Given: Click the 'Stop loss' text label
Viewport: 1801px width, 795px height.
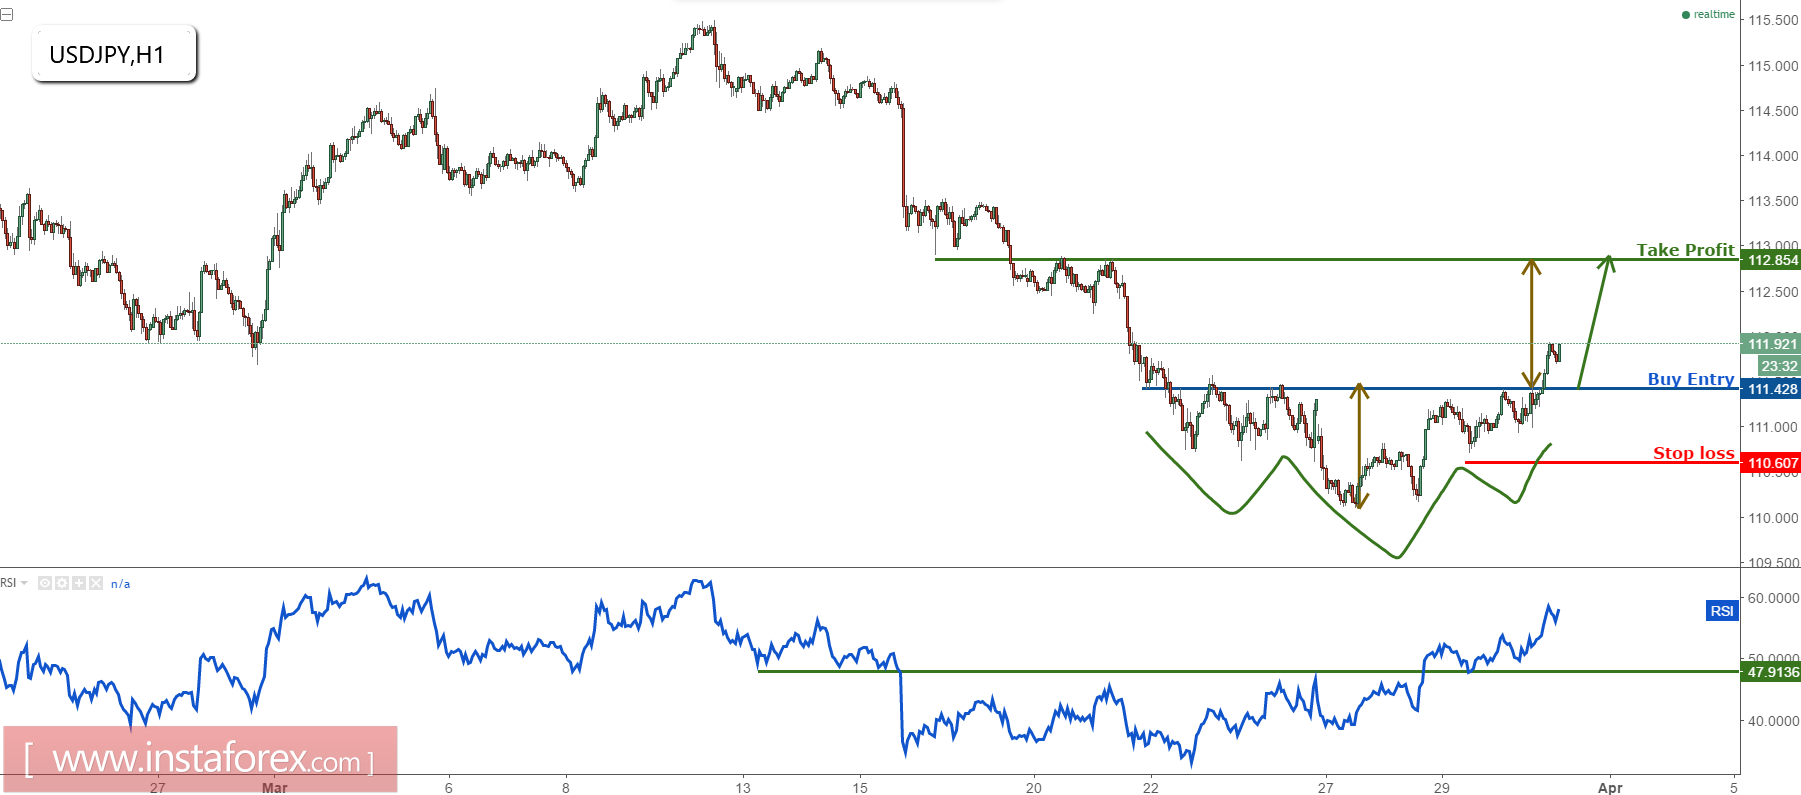Looking at the screenshot, I should pyautogui.click(x=1693, y=453).
